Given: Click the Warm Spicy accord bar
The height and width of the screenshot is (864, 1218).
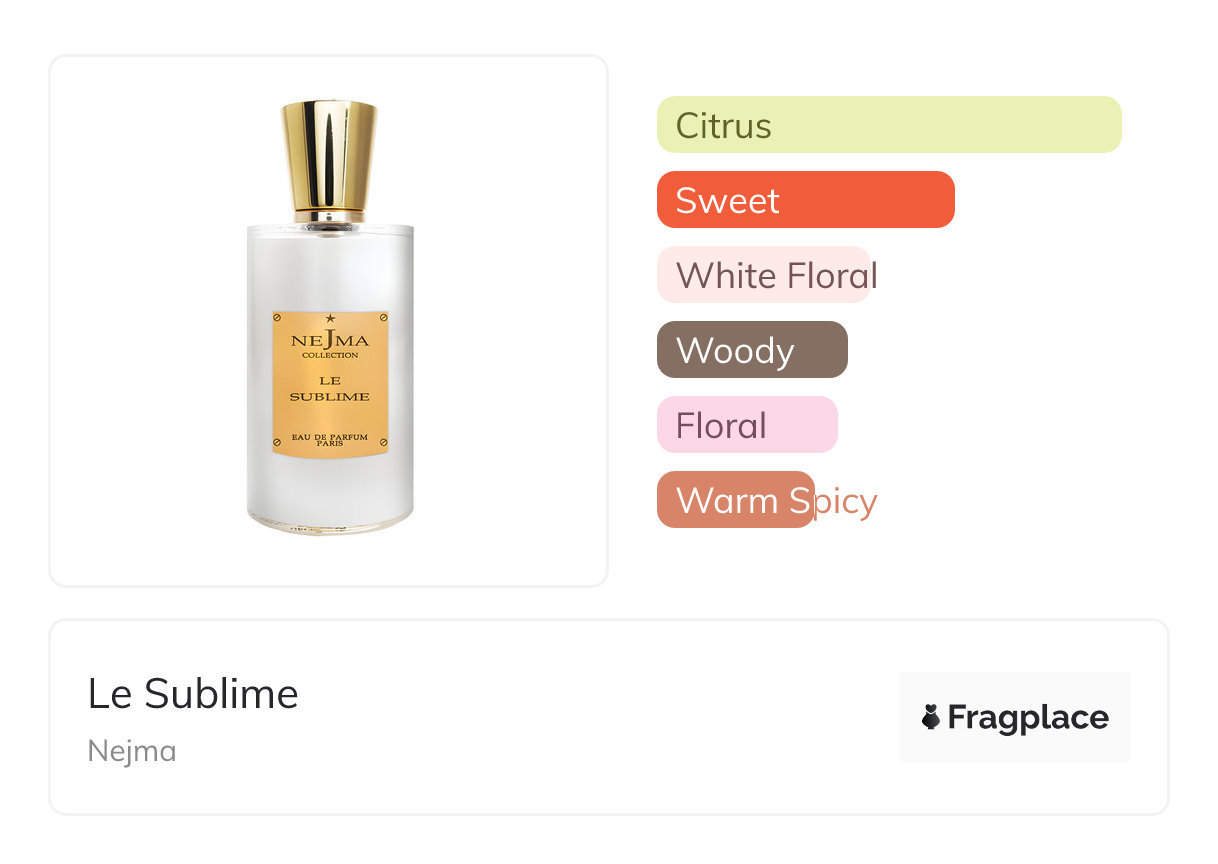Looking at the screenshot, I should pos(736,500).
